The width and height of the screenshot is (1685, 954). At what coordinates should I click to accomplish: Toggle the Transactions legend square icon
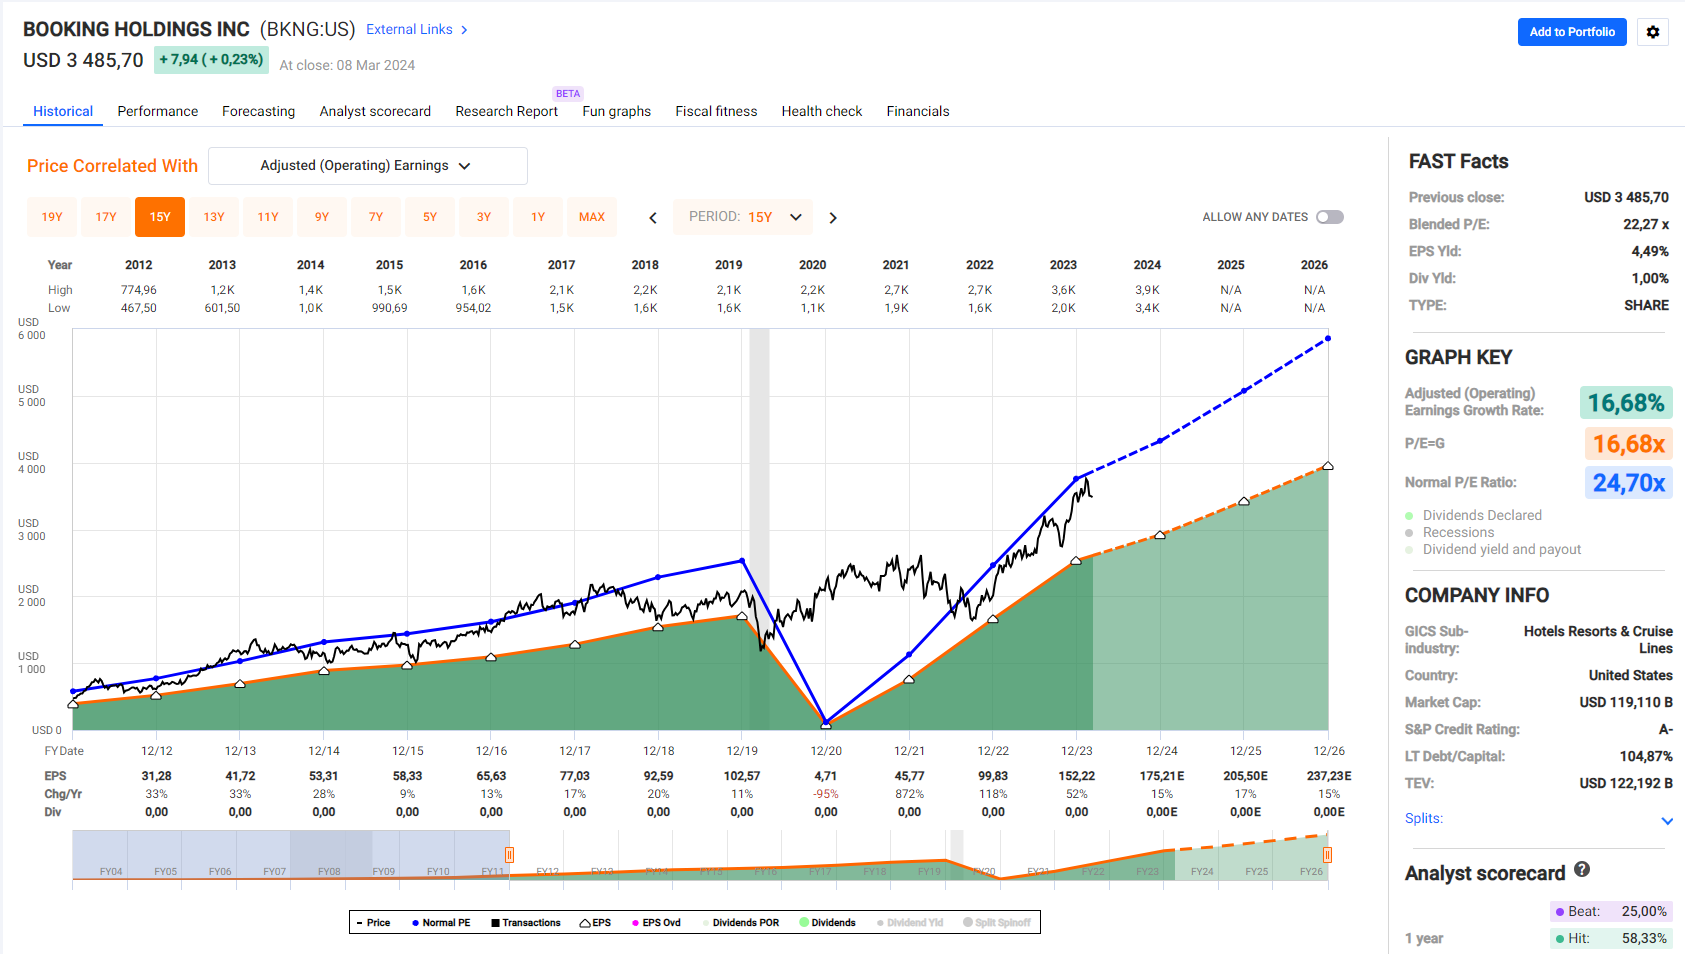click(495, 923)
